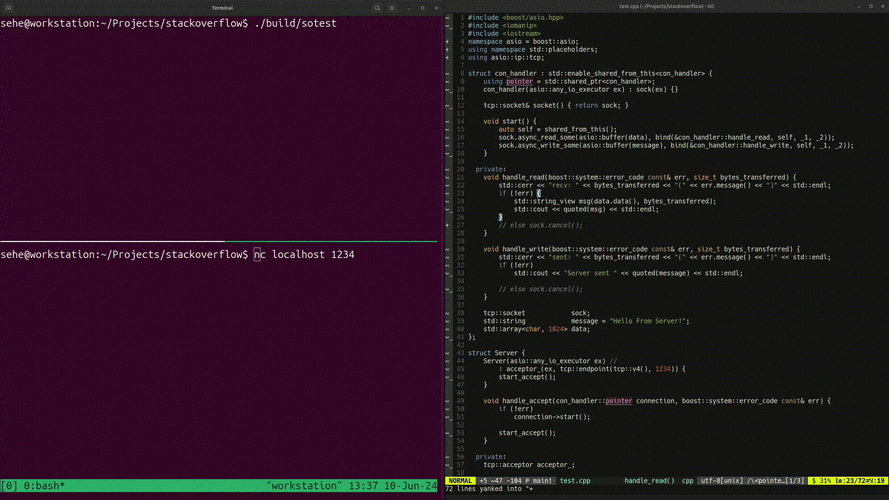
Task: Click the sock.async_write_some call
Action: pos(676,145)
